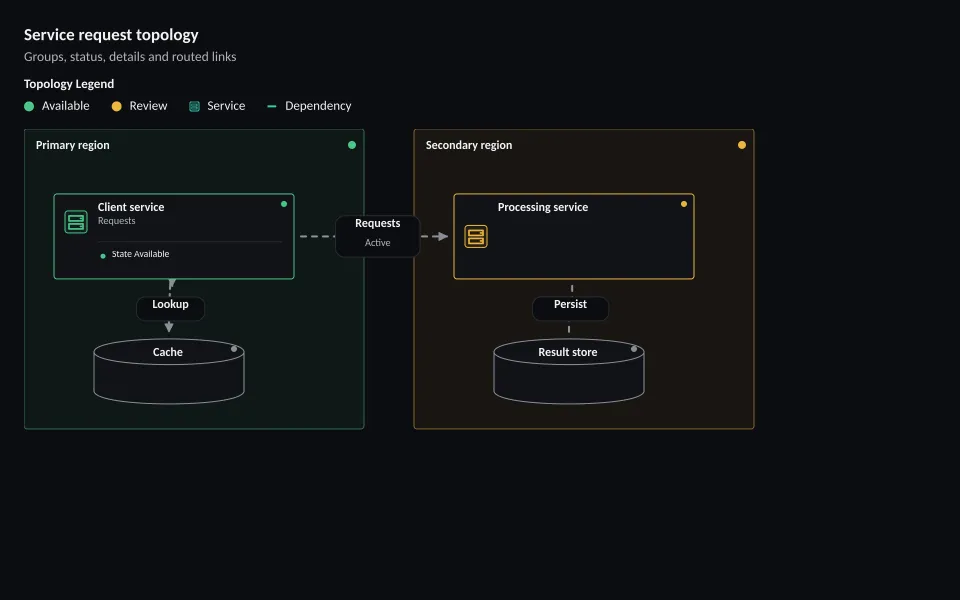Click the Cache label text
Viewport: 960px width, 600px height.
click(168, 352)
